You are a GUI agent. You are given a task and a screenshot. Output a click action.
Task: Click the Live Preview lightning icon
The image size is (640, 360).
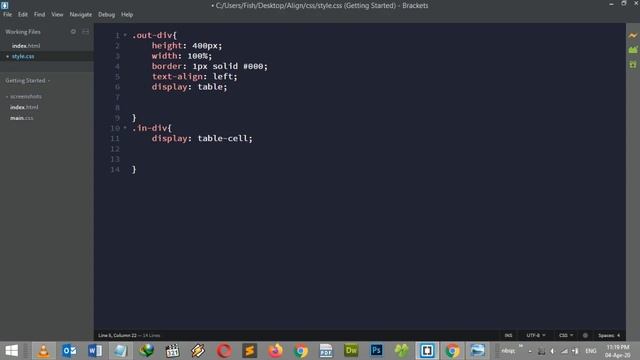pyautogui.click(x=633, y=36)
